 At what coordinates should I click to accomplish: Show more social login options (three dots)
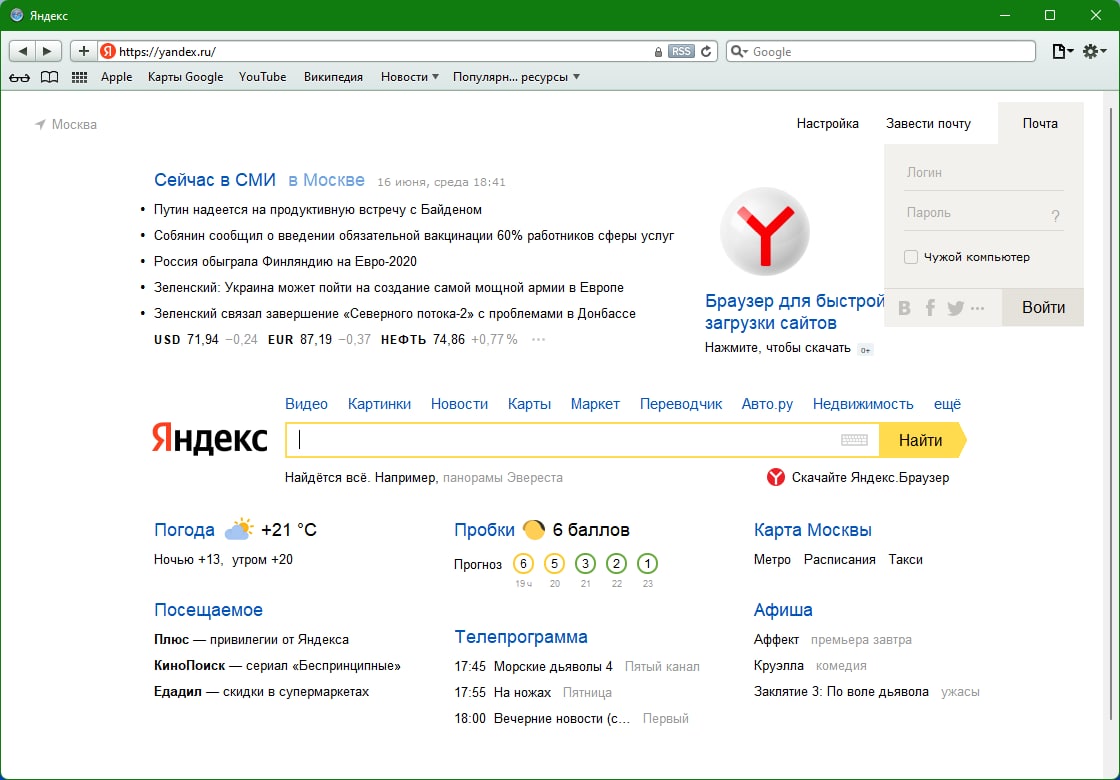click(979, 309)
